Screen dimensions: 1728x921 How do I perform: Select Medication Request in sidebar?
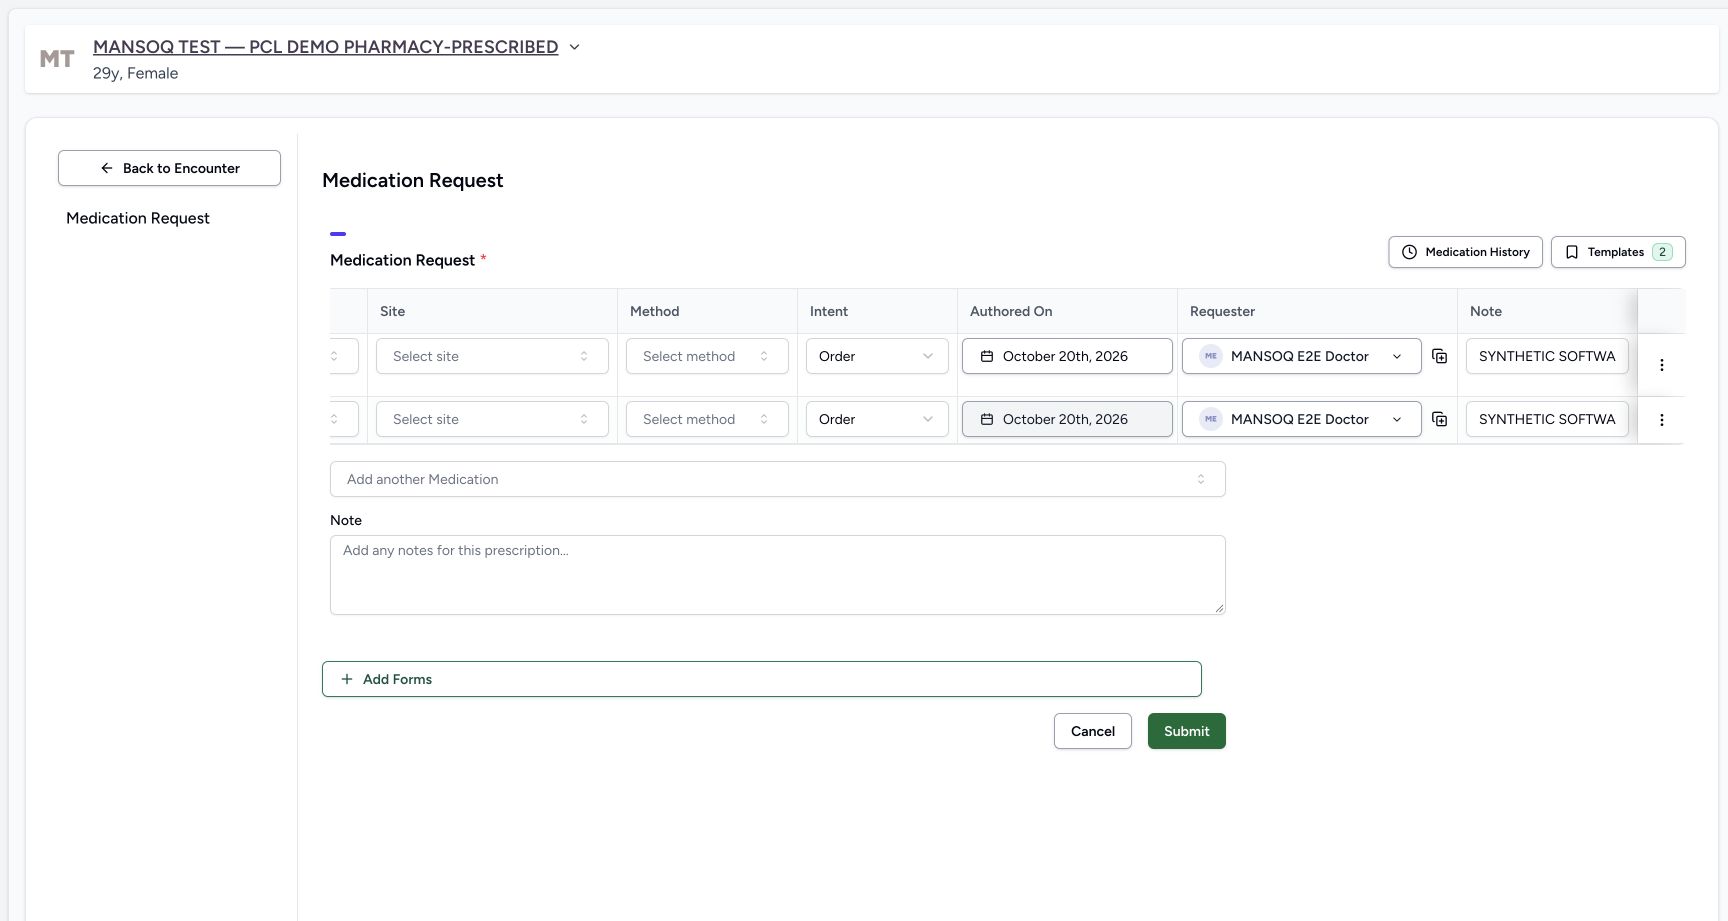pyautogui.click(x=138, y=218)
